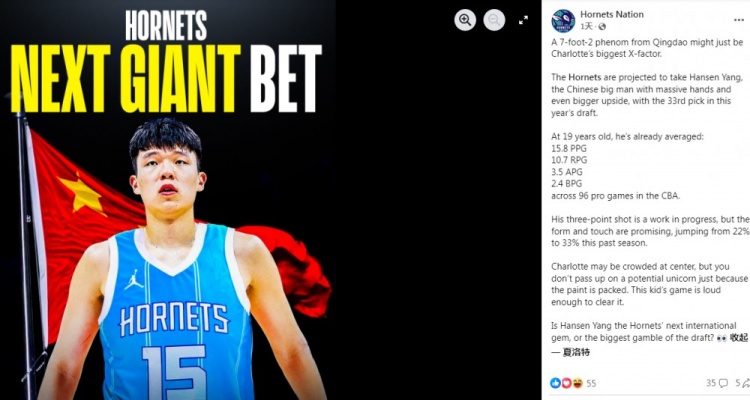The width and height of the screenshot is (750, 400).
Task: Show post audience via globe icon
Action: pos(602,27)
